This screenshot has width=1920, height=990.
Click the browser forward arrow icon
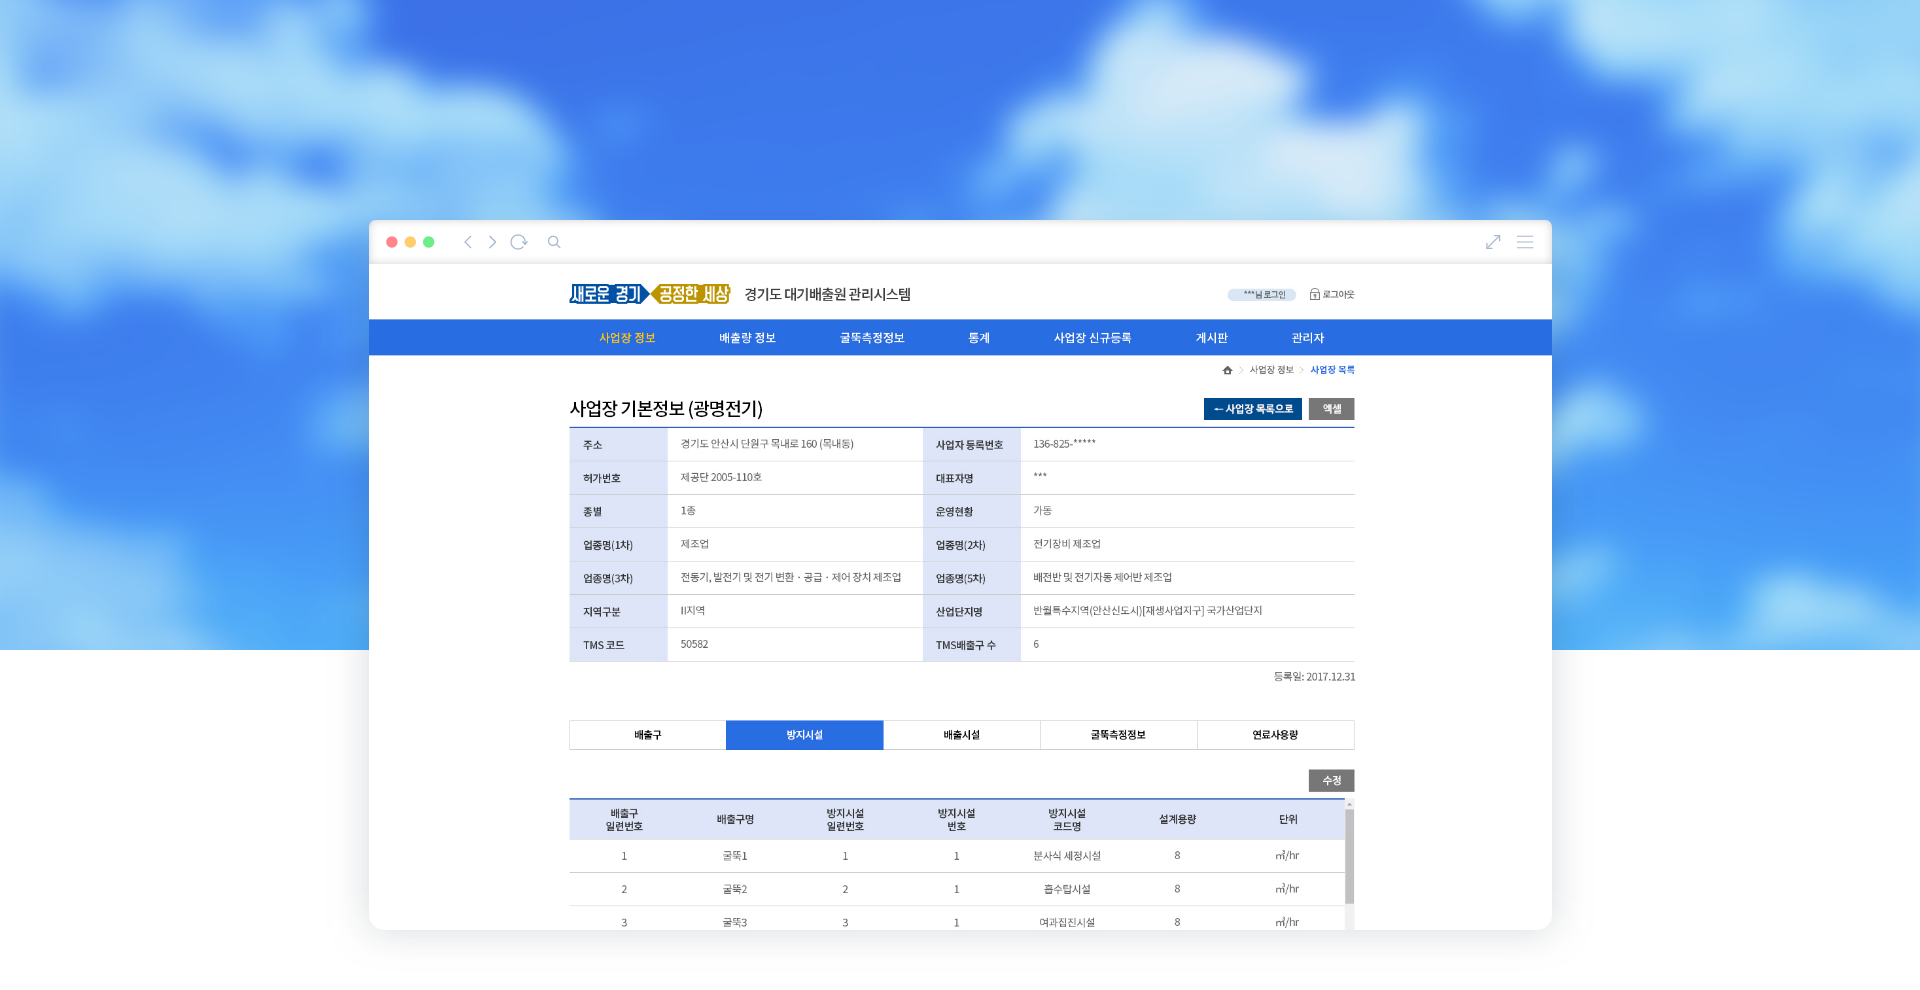[x=492, y=242]
